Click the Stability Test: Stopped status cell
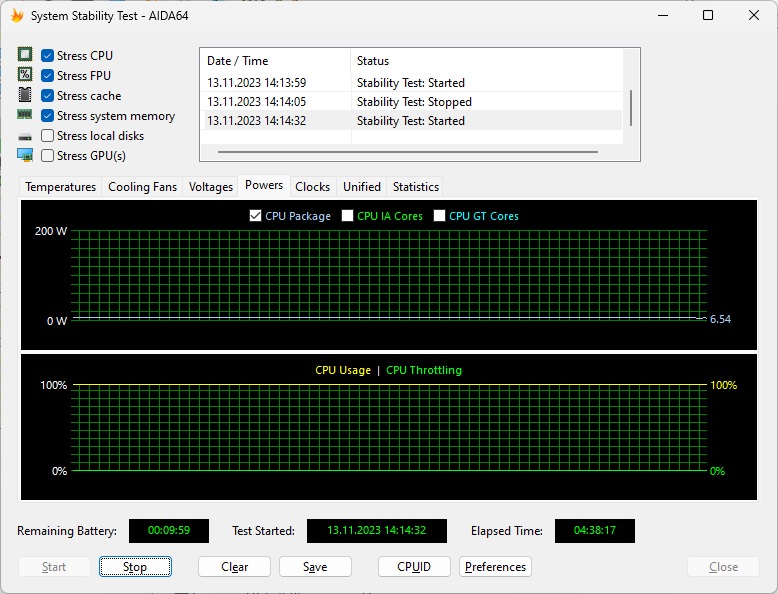Image resolution: width=778 pixels, height=594 pixels. coord(414,102)
